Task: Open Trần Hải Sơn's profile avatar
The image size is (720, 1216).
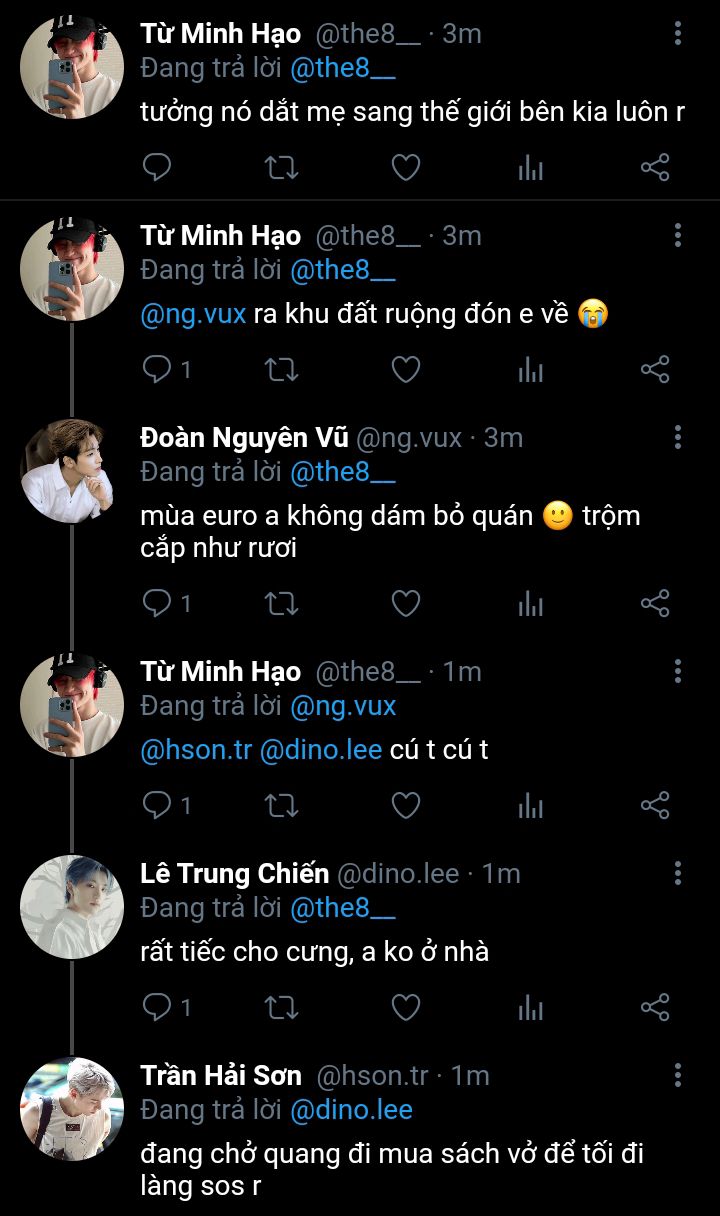Action: pos(72,1109)
